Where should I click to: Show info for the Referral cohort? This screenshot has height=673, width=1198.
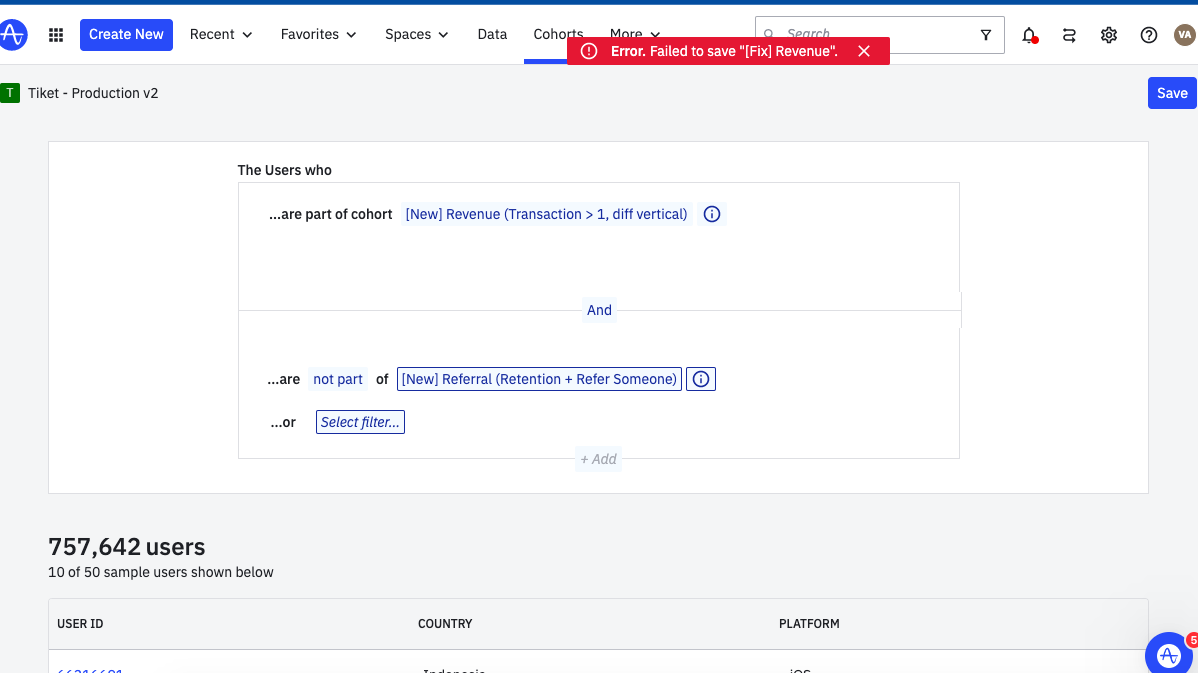click(701, 380)
